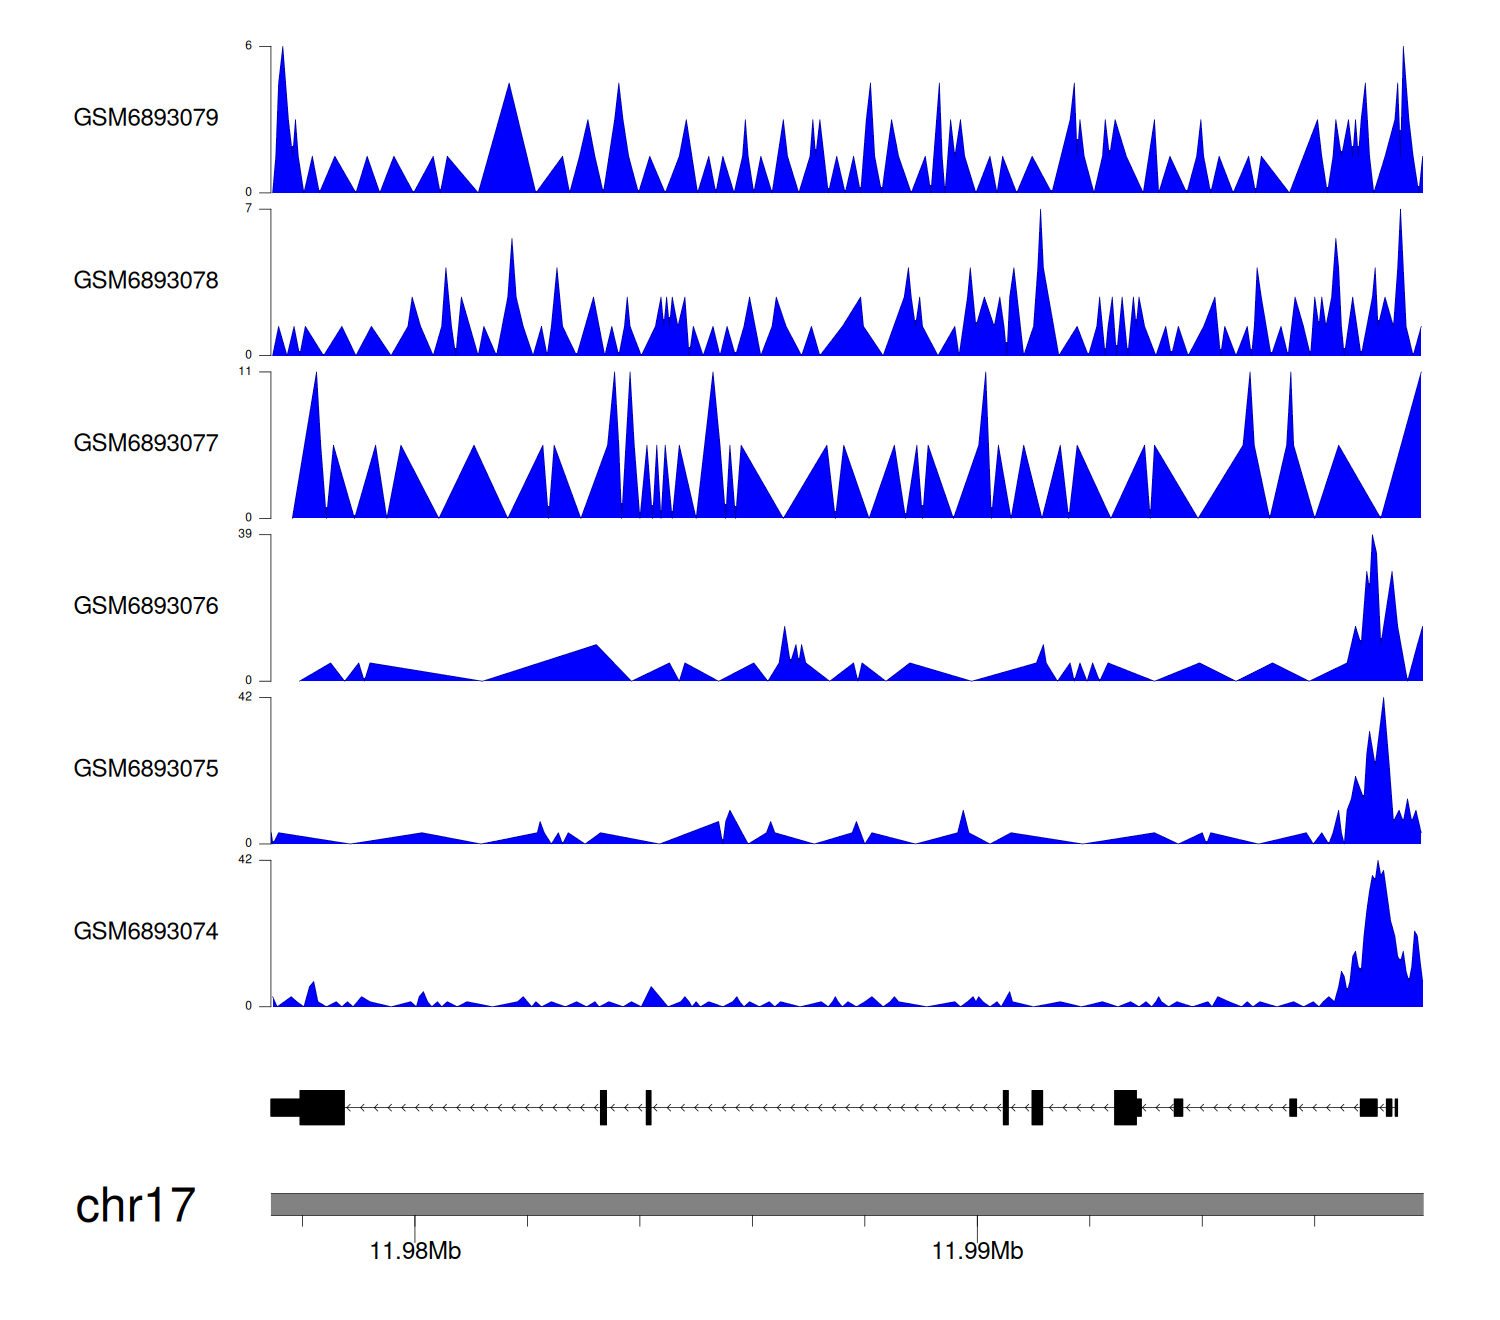The height and width of the screenshot is (1320, 1500).
Task: Click the 11.99Mb axis tick label
Action: click(977, 1252)
